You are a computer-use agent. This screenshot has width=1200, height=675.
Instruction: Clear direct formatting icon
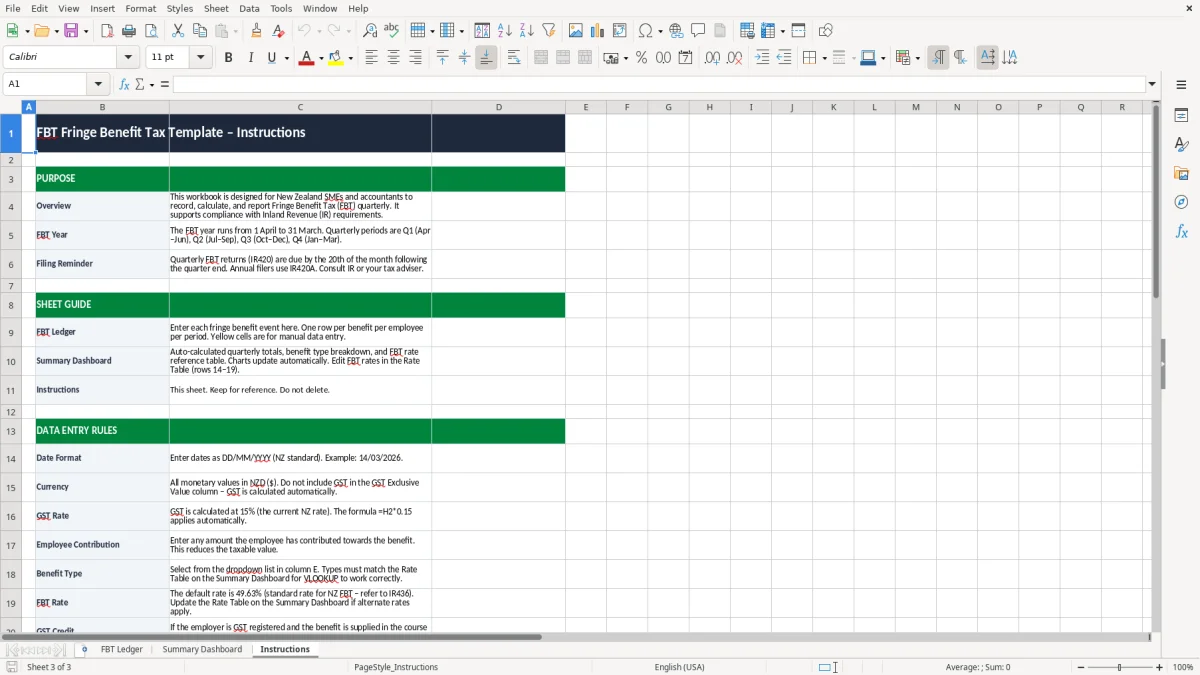[279, 31]
